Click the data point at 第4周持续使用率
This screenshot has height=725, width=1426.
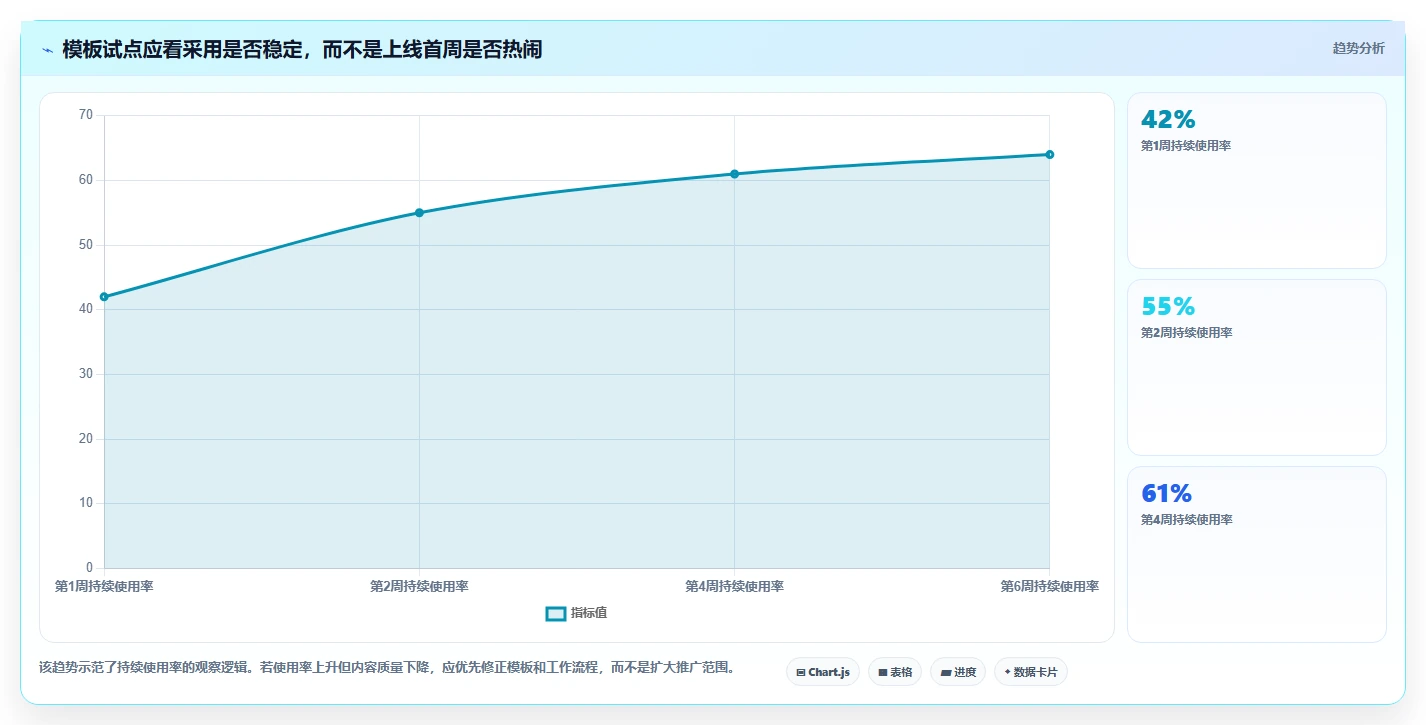point(734,174)
